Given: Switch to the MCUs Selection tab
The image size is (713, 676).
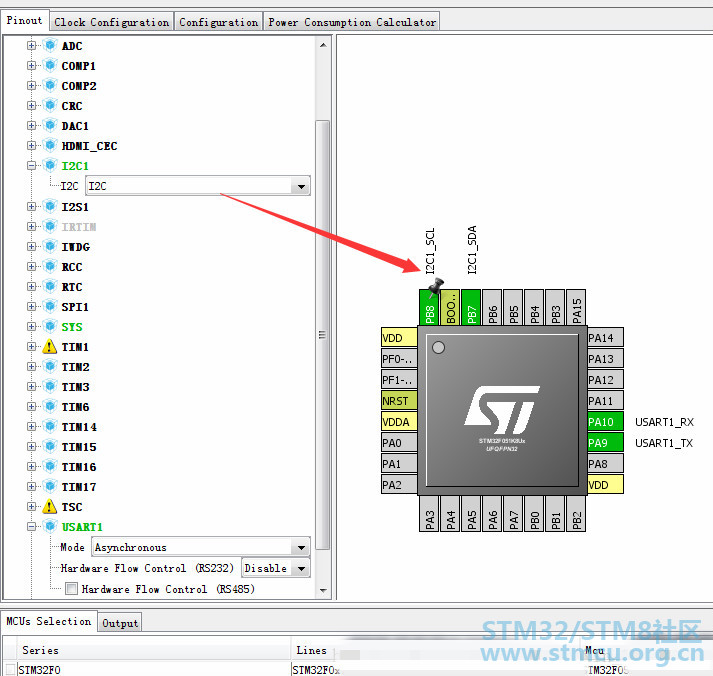Looking at the screenshot, I should (49, 621).
